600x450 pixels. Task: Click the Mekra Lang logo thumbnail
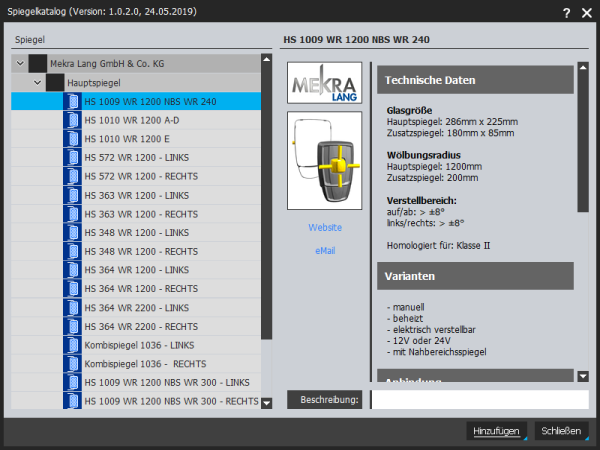[324, 83]
